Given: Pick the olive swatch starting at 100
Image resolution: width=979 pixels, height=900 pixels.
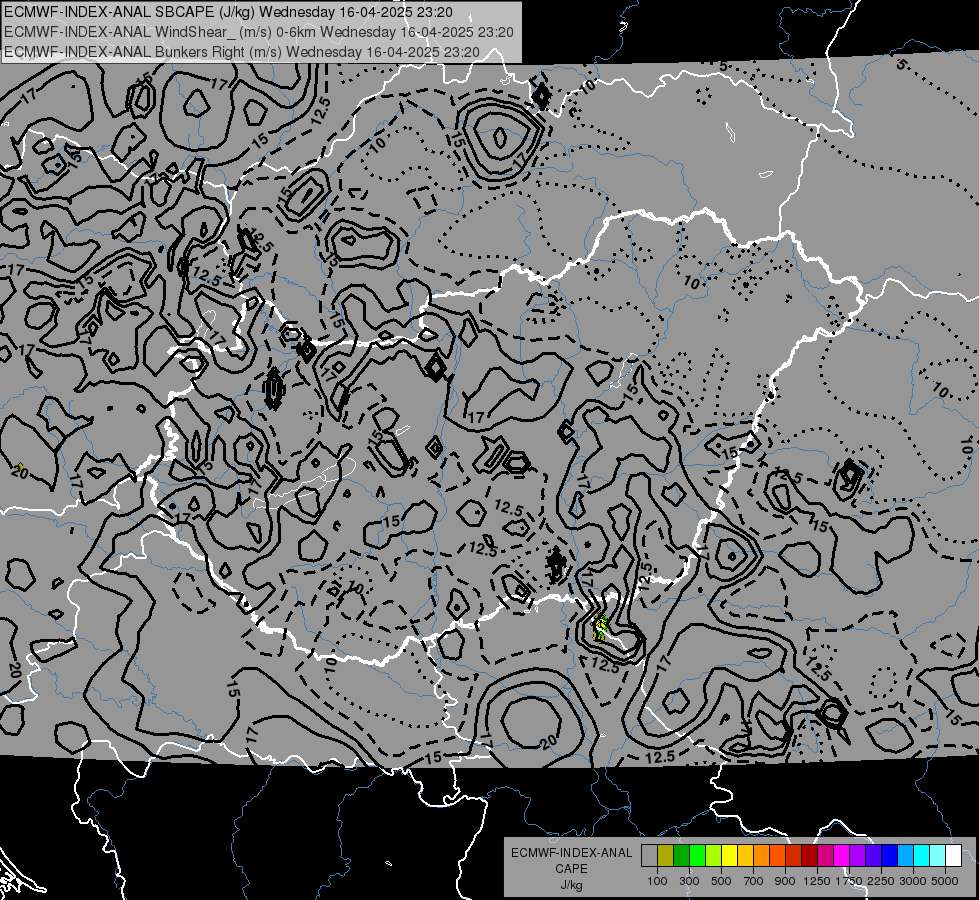Looking at the screenshot, I should [666, 856].
